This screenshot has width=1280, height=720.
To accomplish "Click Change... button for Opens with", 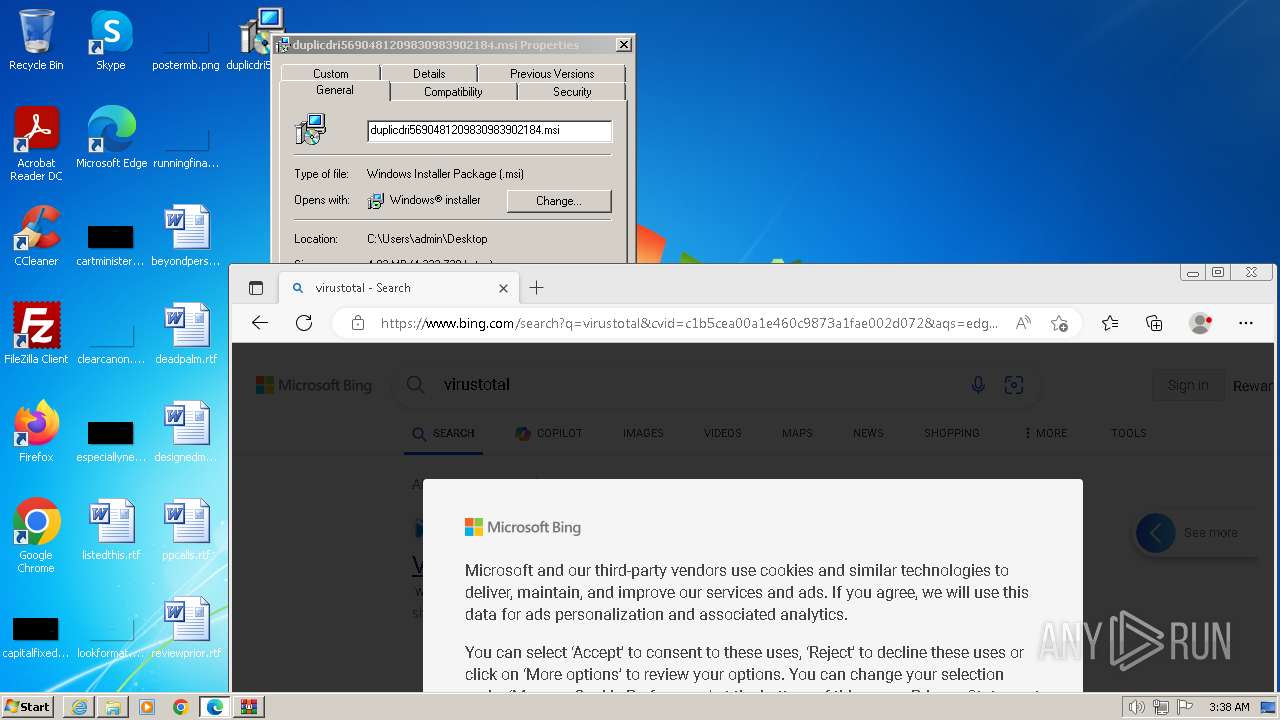I will click(558, 201).
